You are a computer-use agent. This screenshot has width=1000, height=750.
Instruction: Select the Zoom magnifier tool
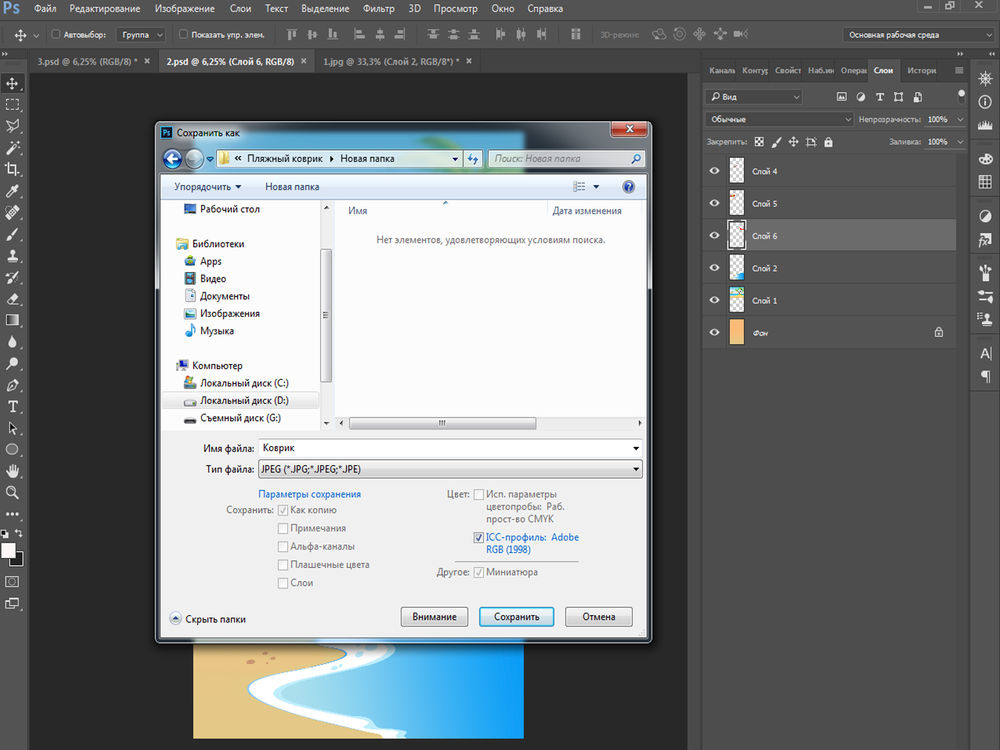[13, 492]
